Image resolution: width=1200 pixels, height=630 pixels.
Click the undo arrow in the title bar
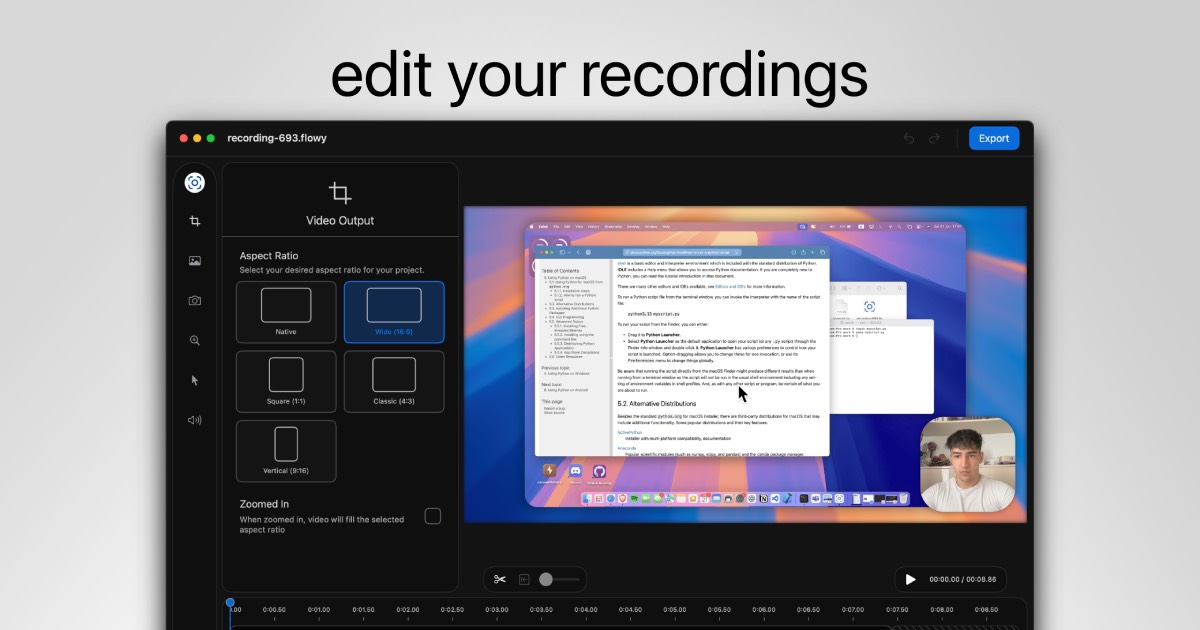click(x=909, y=138)
